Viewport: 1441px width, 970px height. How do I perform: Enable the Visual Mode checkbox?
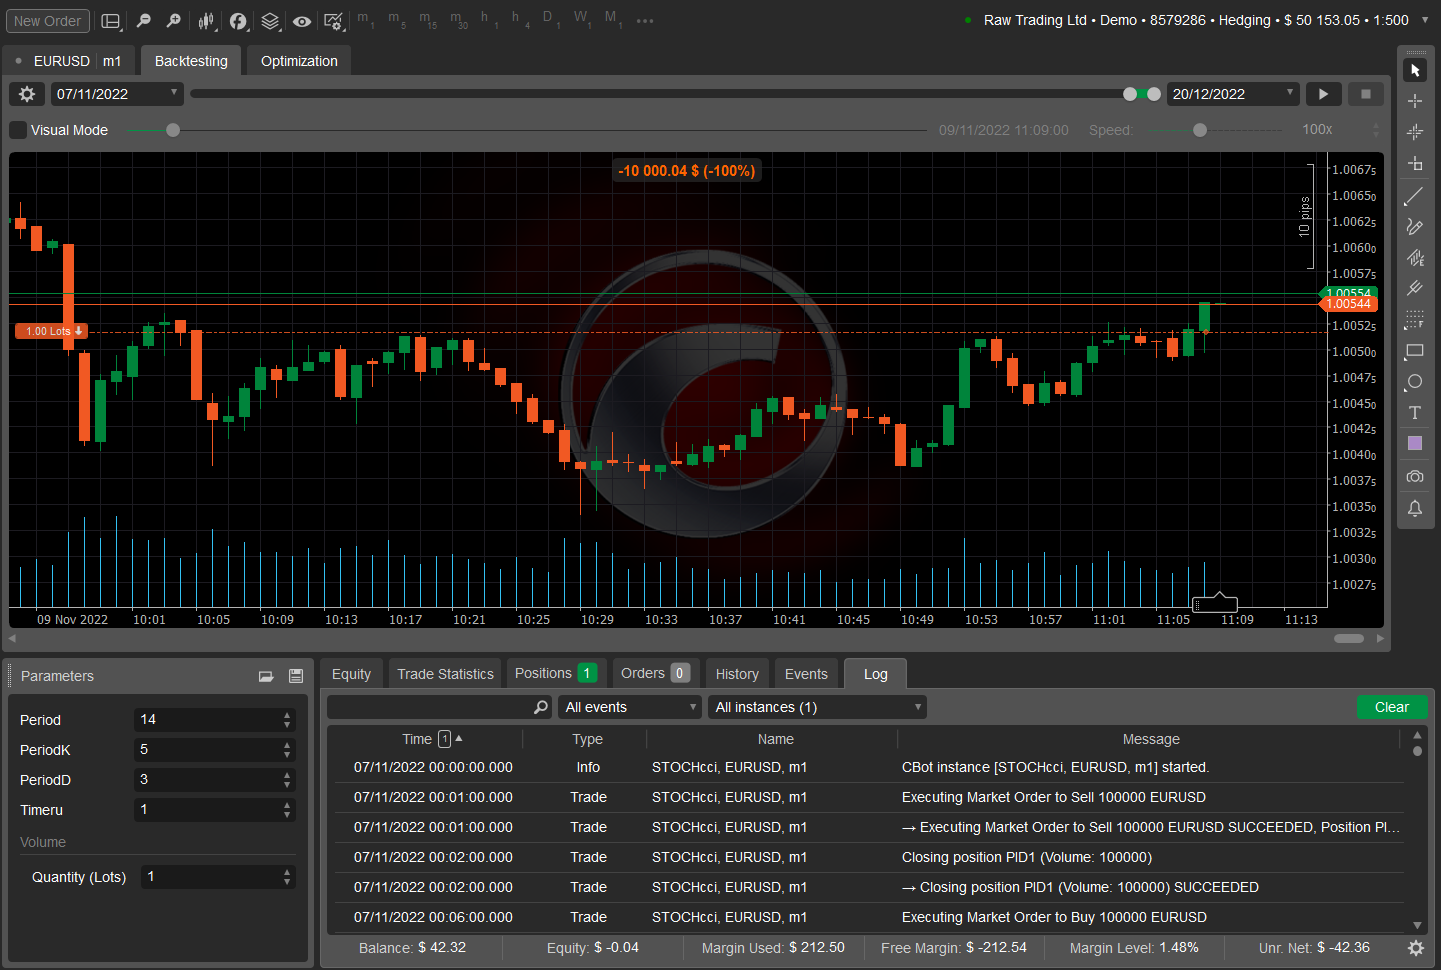point(18,130)
